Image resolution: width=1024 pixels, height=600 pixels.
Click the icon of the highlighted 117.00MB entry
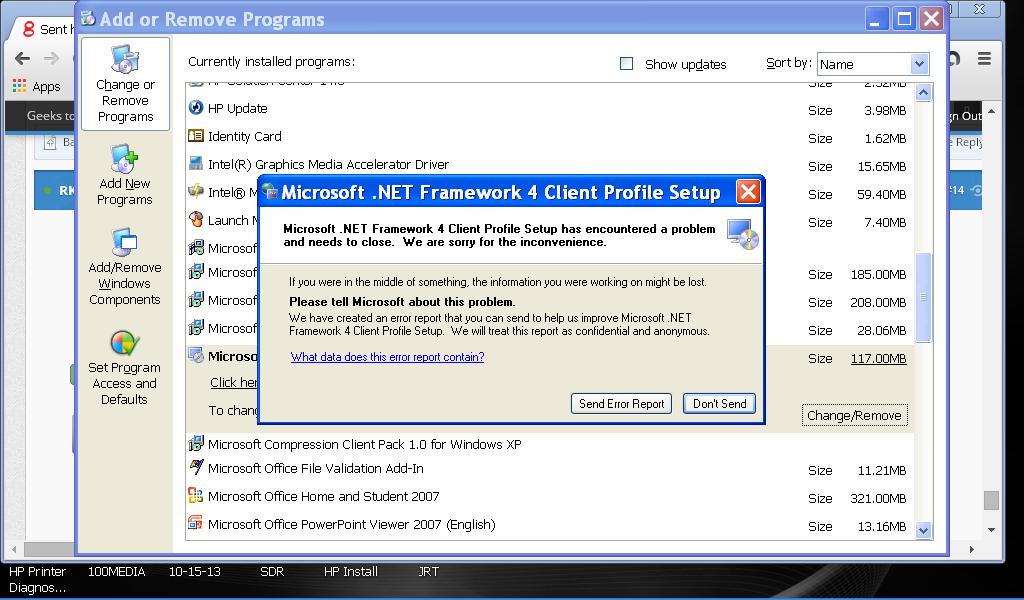click(196, 356)
